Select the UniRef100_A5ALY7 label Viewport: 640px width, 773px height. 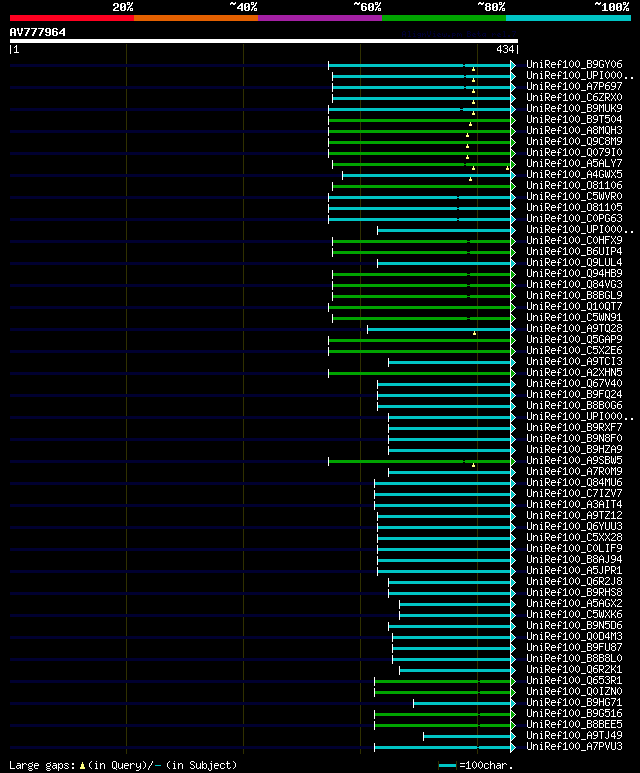[x=574, y=164]
